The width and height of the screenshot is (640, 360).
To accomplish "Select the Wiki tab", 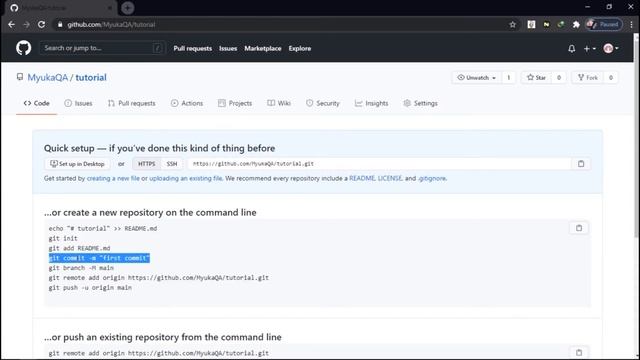I will tap(279, 103).
